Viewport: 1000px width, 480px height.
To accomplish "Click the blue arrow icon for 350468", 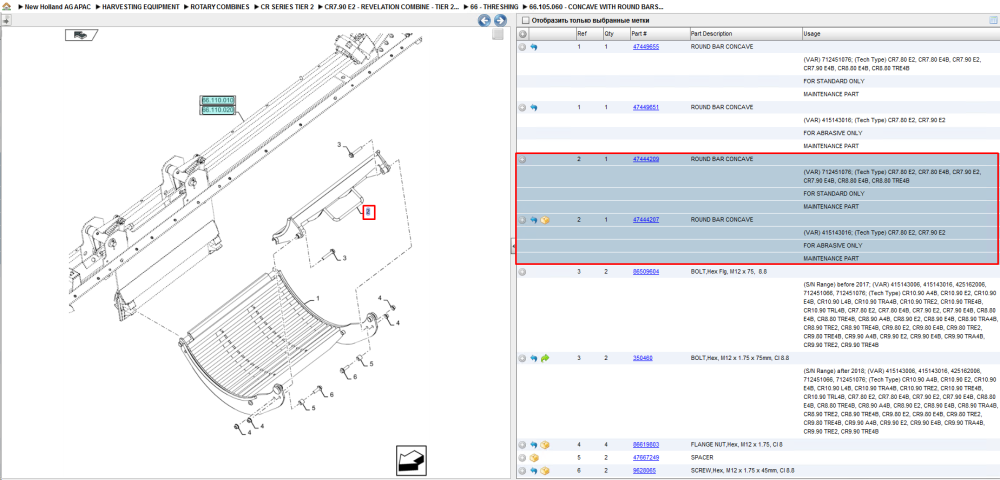I will (534, 358).
